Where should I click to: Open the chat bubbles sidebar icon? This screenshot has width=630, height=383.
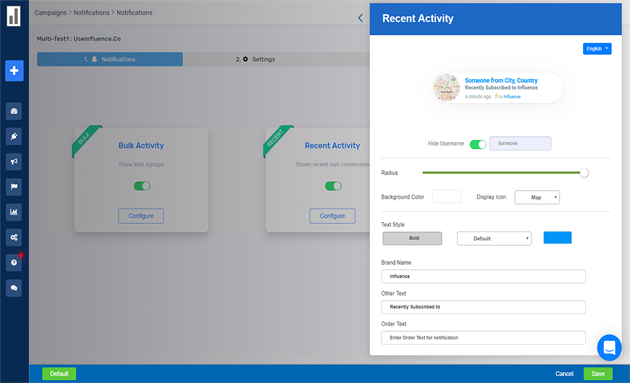tap(14, 288)
